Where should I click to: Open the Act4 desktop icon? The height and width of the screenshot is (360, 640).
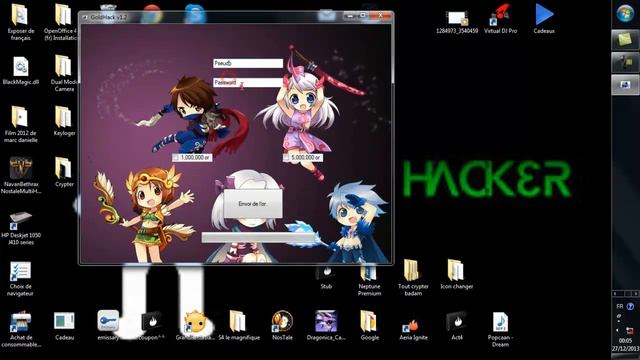pos(457,322)
